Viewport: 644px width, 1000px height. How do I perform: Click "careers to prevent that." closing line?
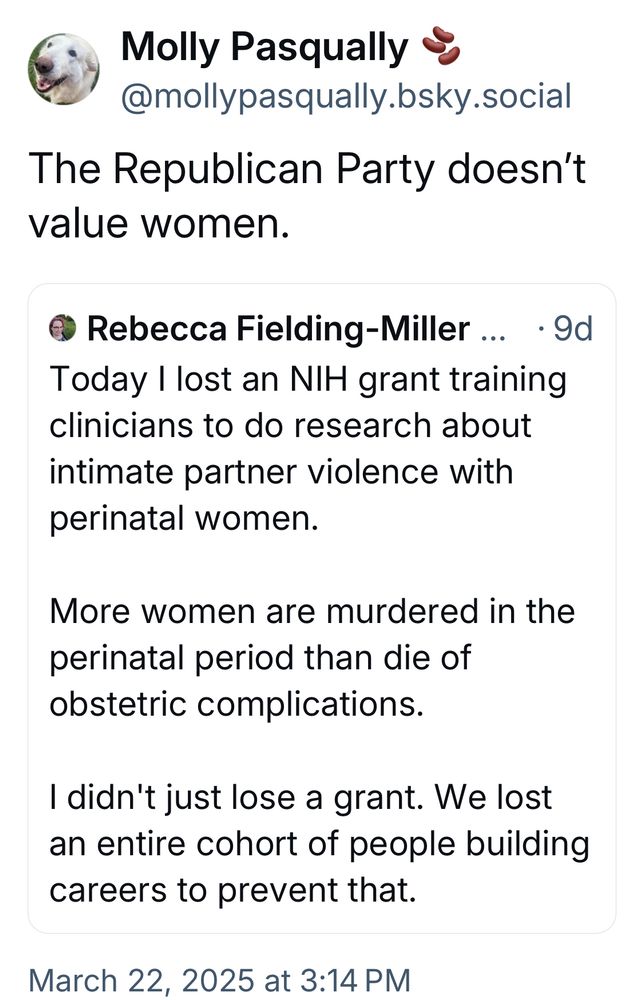pyautogui.click(x=232, y=889)
